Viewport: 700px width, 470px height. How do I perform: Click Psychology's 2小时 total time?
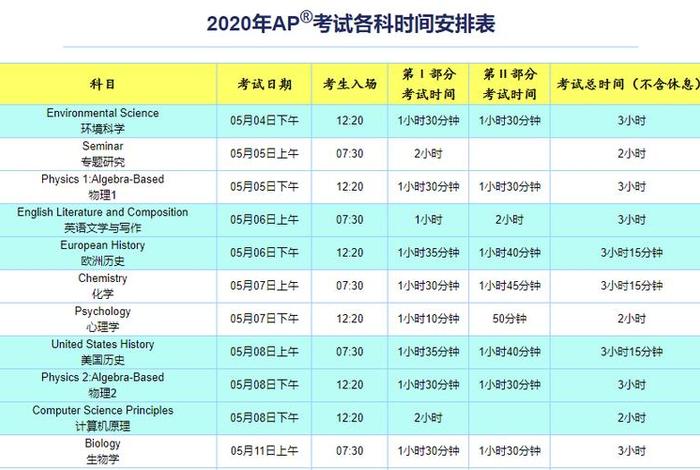(x=632, y=319)
